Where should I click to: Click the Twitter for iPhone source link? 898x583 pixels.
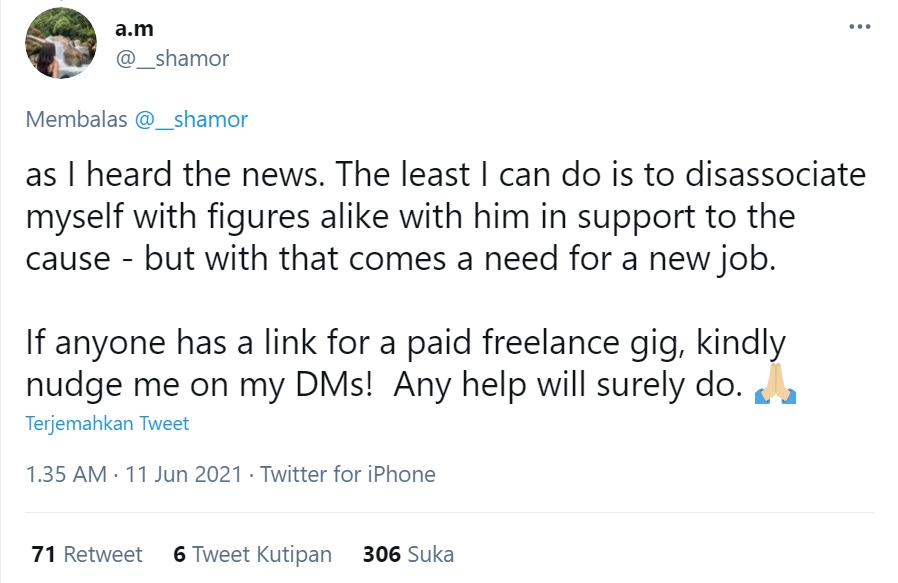pos(348,474)
